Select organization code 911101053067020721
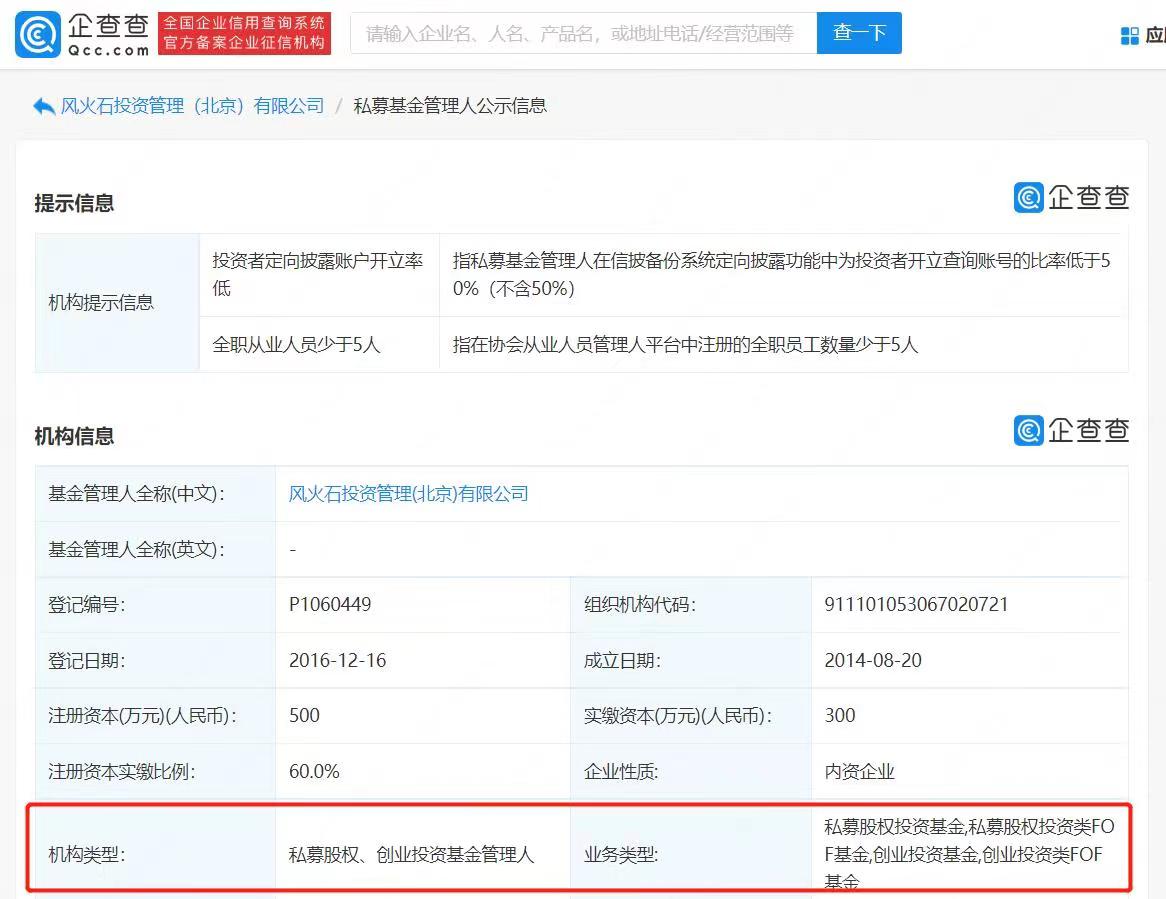Screen dimensions: 1166x899 (x=916, y=605)
